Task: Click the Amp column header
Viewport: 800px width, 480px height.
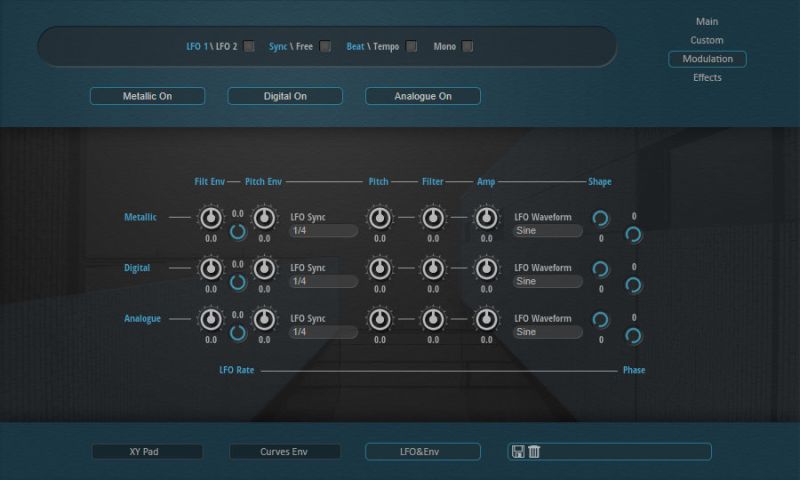Action: click(486, 182)
